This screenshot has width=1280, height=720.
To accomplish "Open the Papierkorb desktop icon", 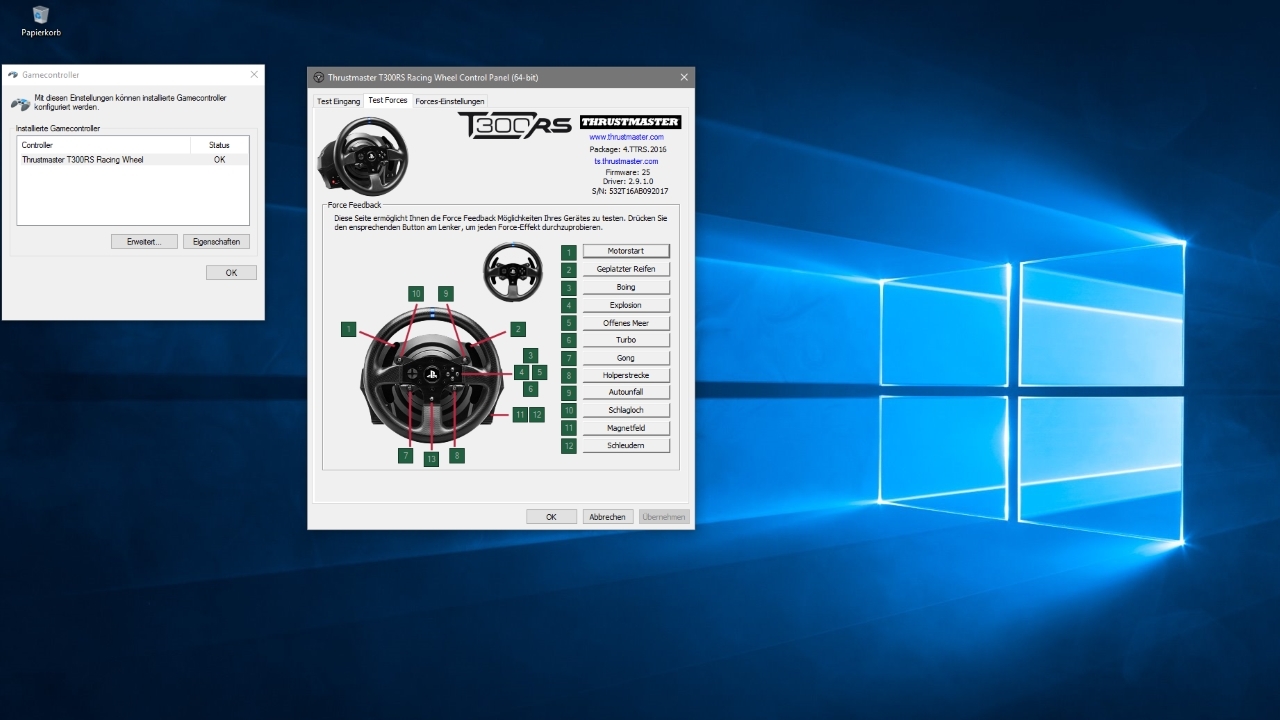I will click(x=41, y=21).
